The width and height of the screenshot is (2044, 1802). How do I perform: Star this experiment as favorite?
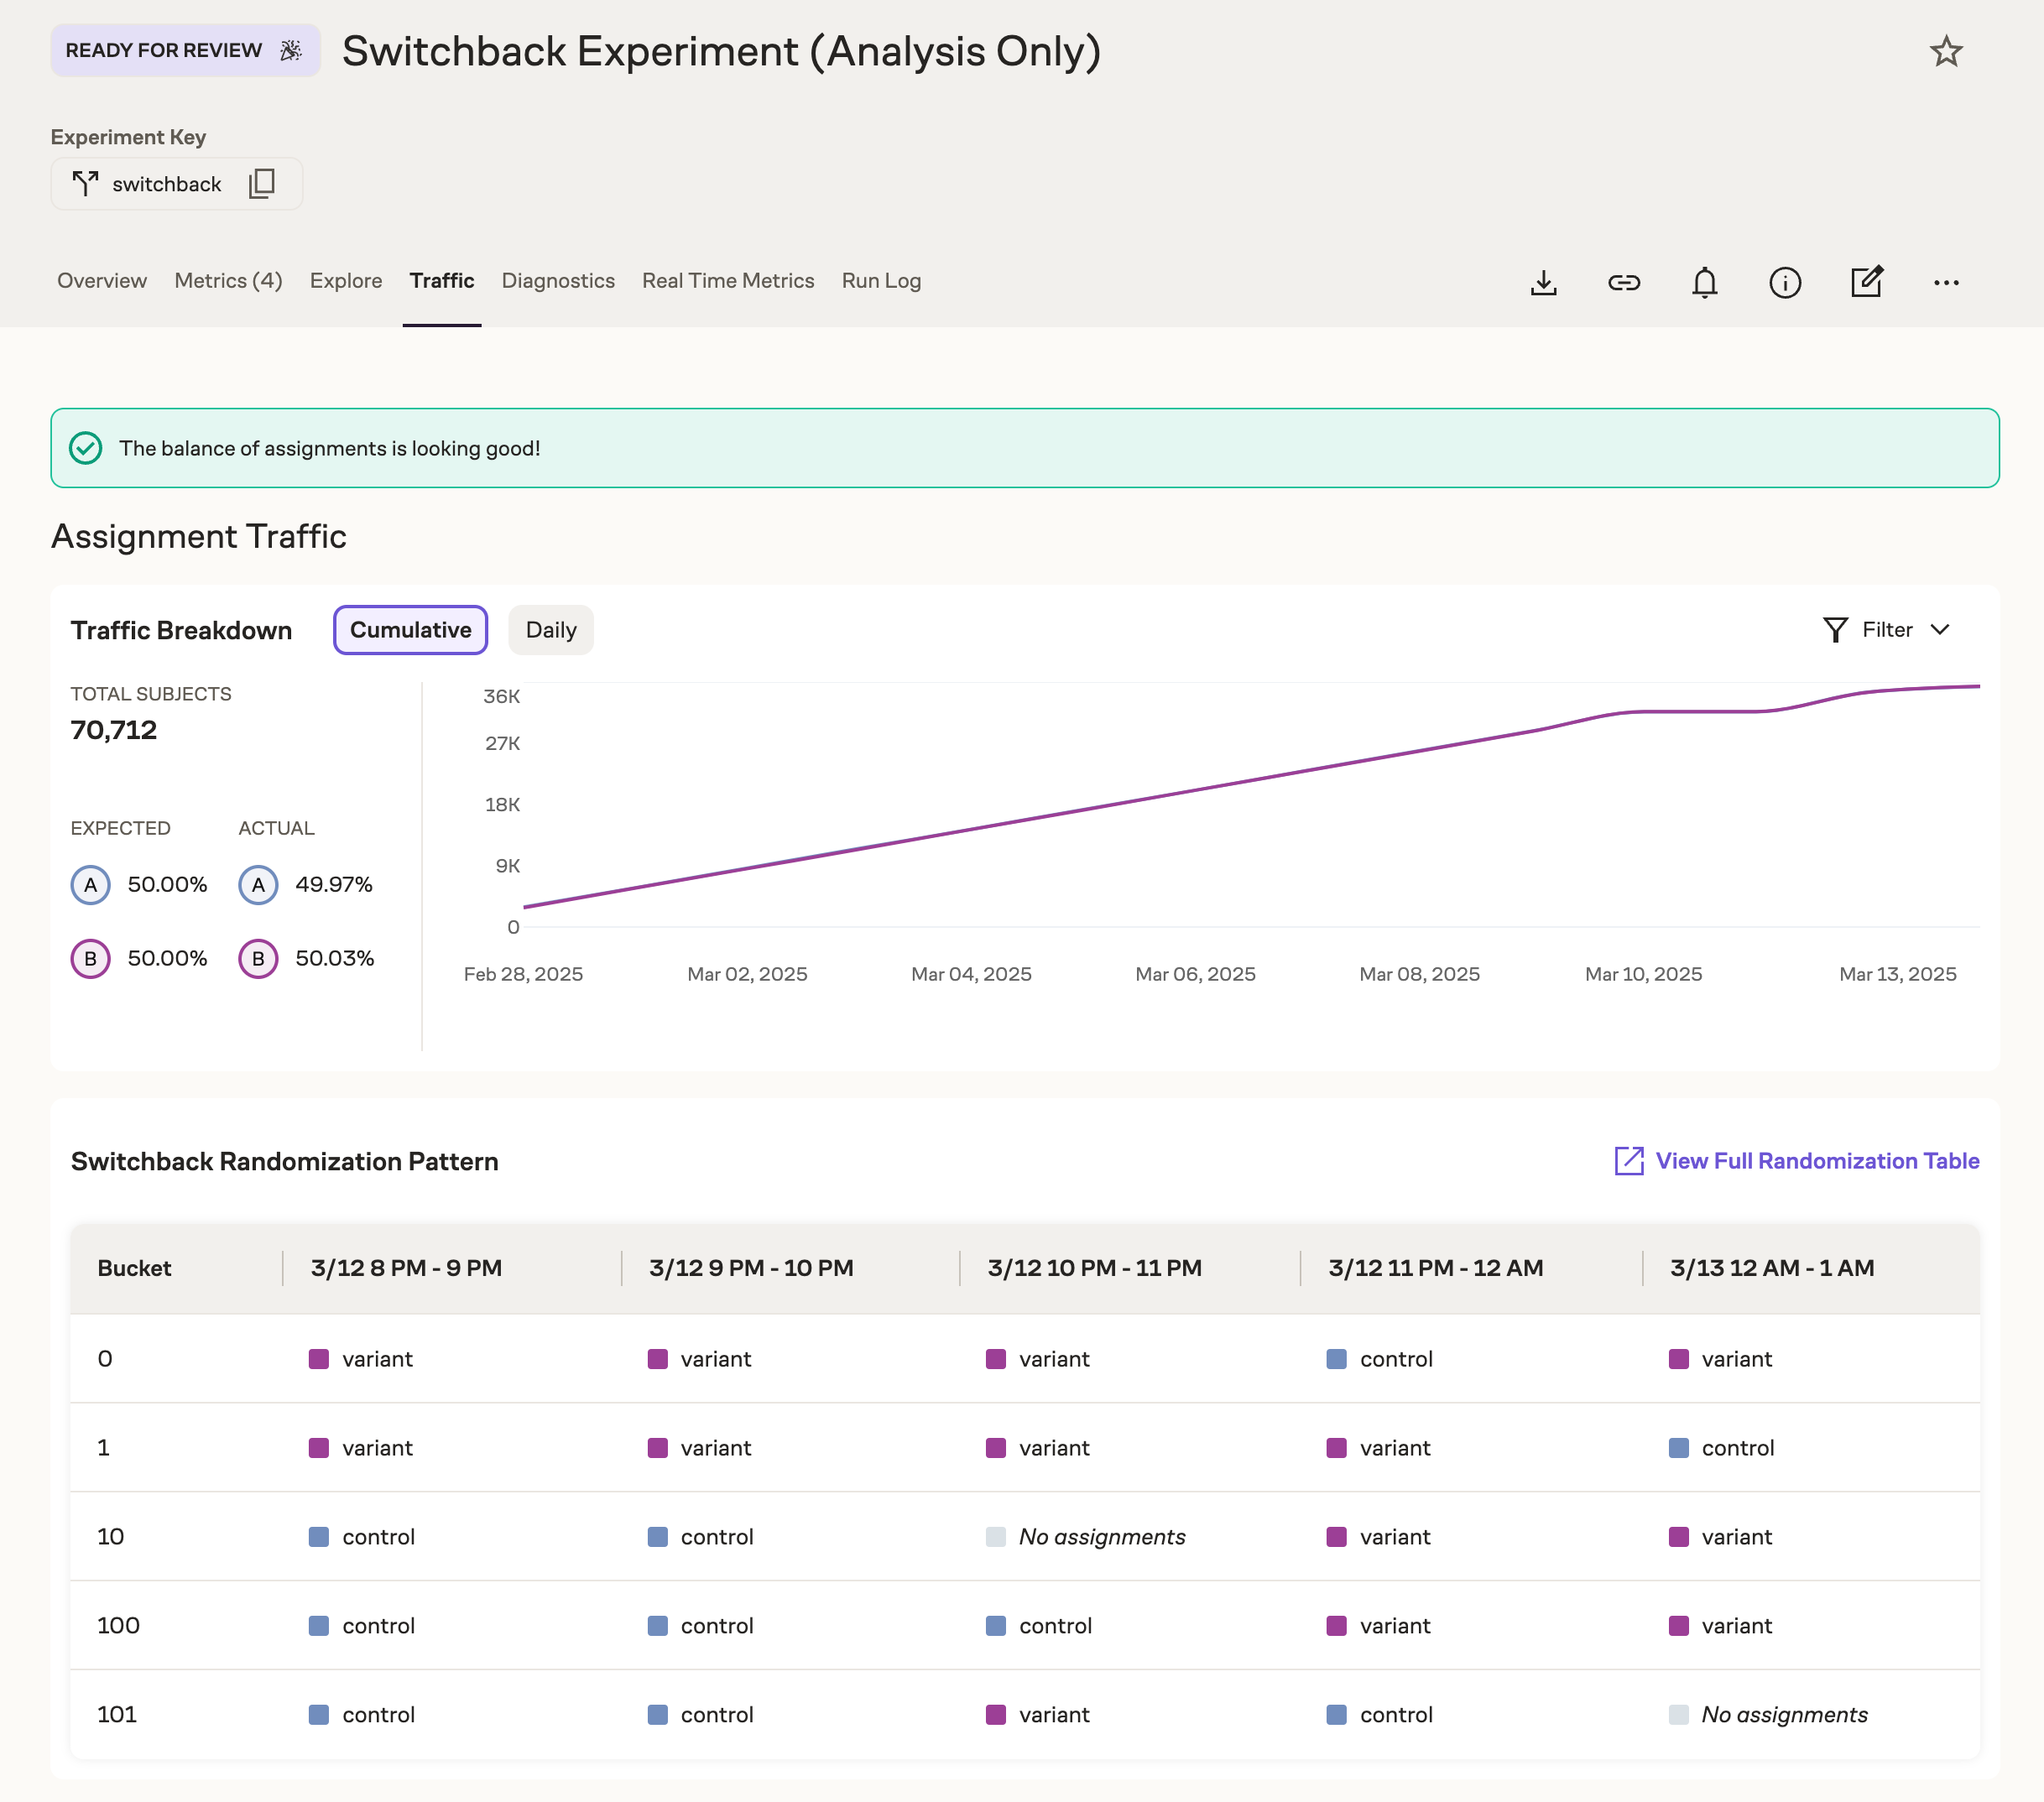[1945, 51]
